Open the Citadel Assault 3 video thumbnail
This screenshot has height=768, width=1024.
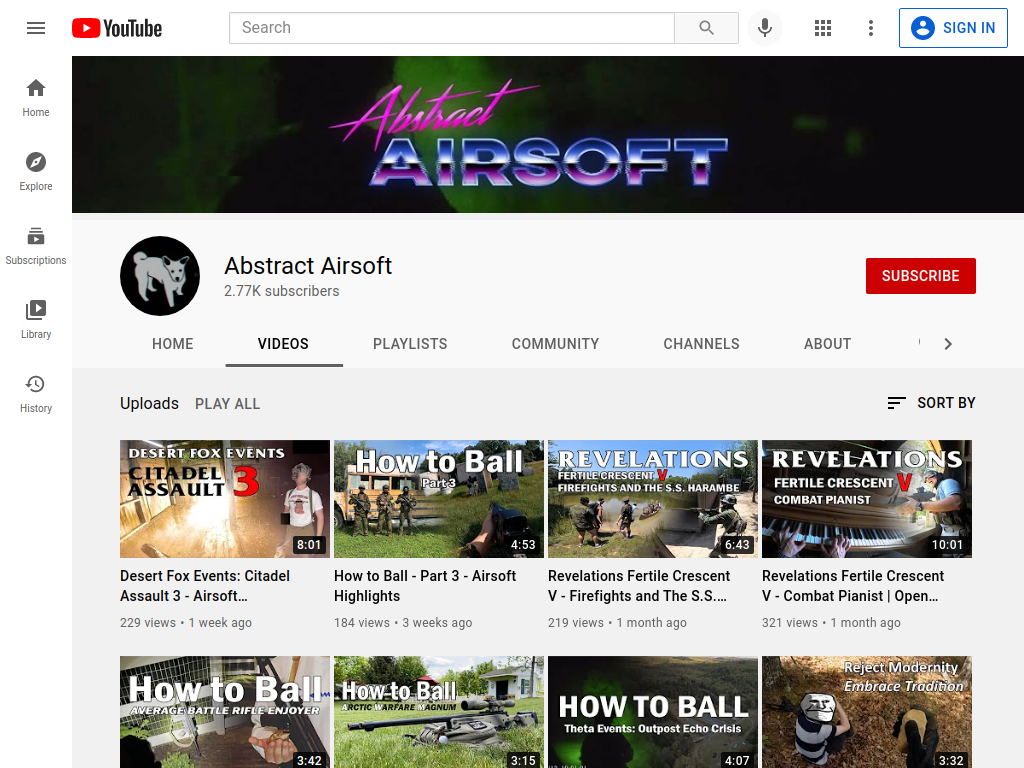[225, 499]
